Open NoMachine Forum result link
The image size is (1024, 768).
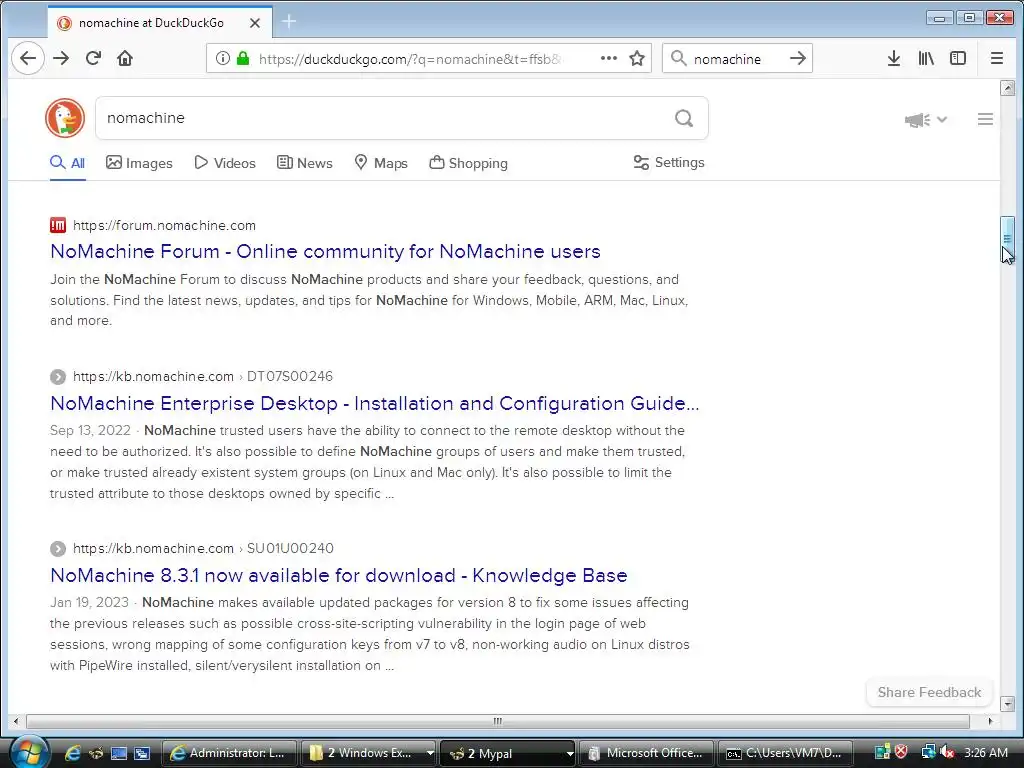point(325,251)
